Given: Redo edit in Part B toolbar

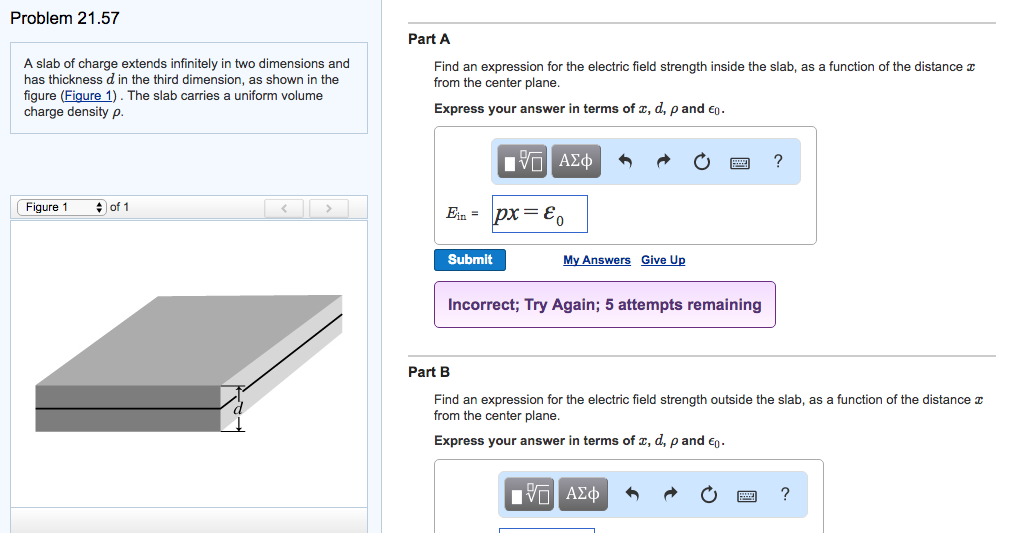Looking at the screenshot, I should click(x=669, y=494).
